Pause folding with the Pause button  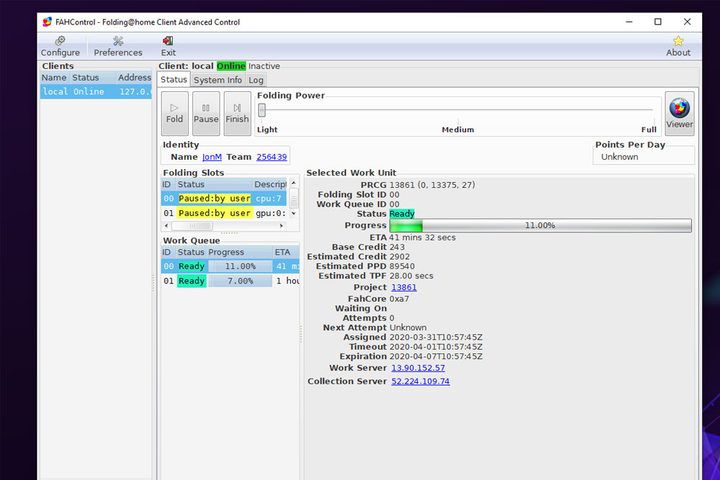[206, 113]
